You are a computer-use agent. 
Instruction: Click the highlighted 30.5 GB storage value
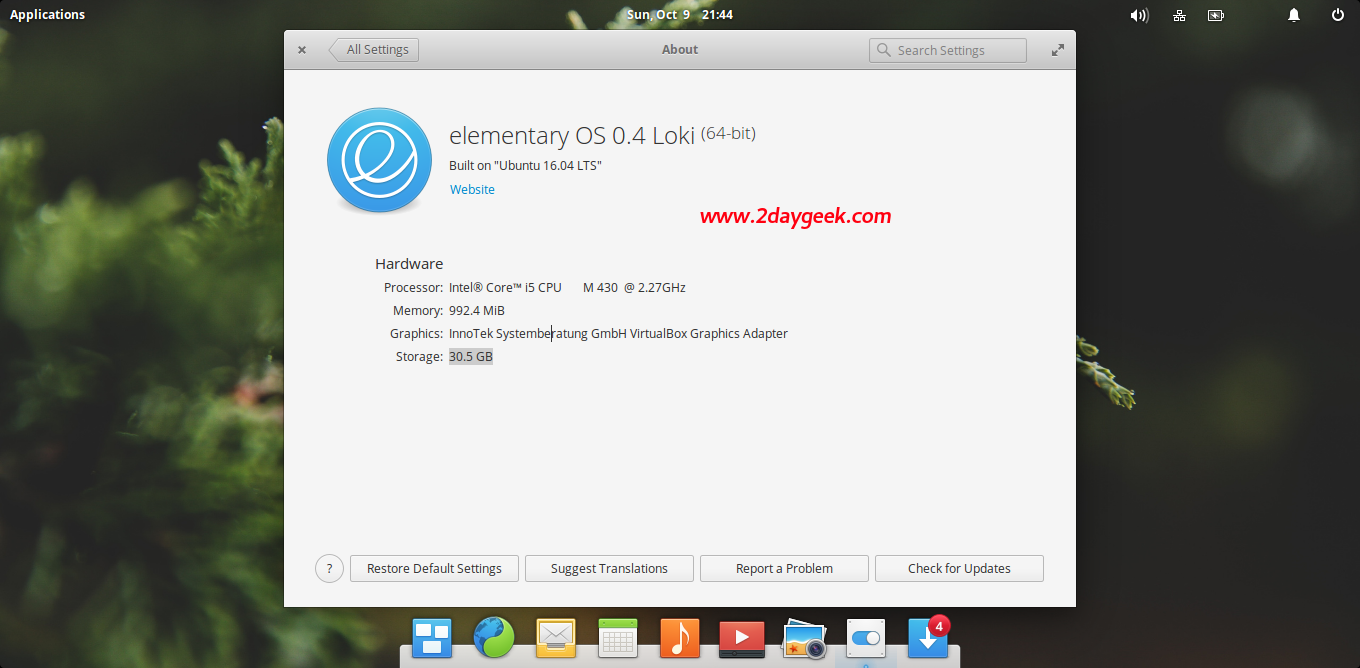(471, 356)
